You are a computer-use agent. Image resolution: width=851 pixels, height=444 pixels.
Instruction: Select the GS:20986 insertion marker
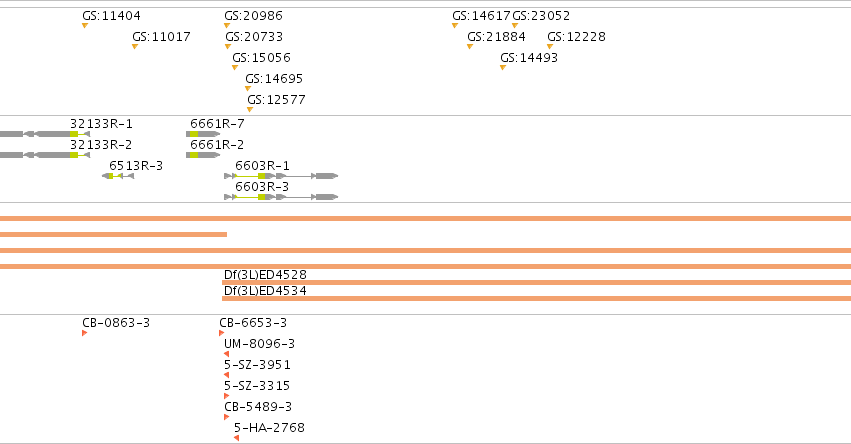227,26
